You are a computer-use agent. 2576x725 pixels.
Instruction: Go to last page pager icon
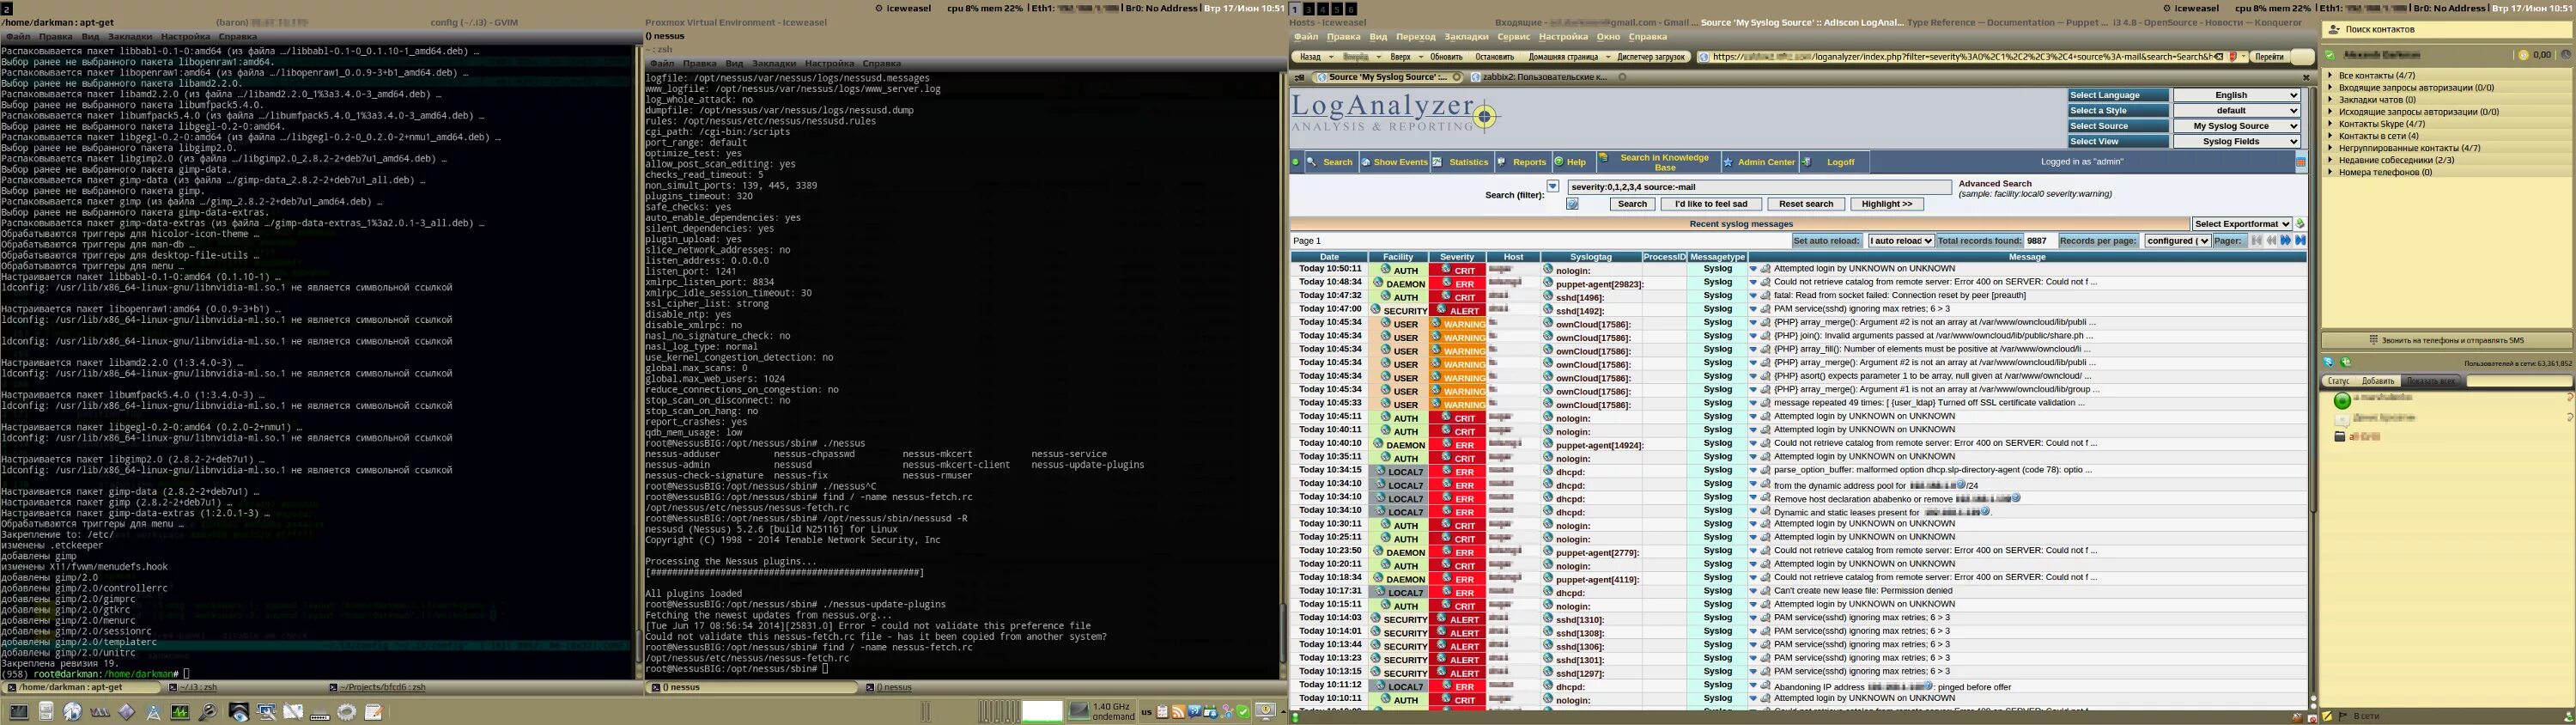(x=2301, y=240)
